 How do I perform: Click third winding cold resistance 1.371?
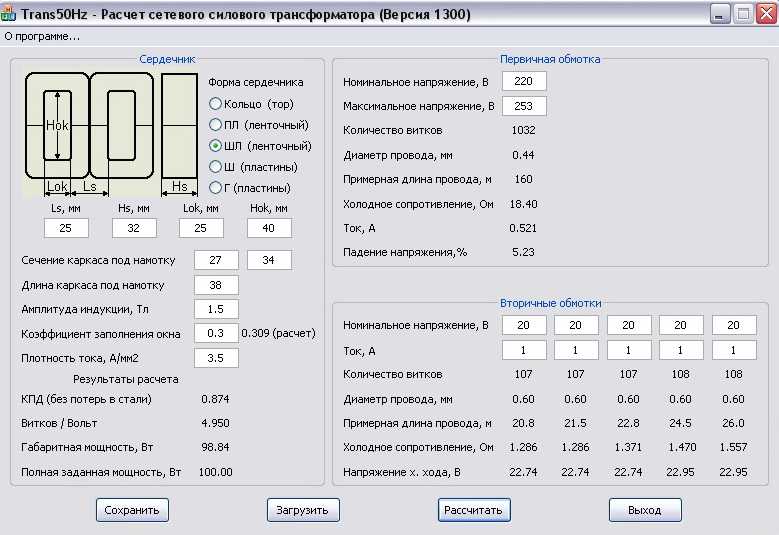tap(628, 447)
